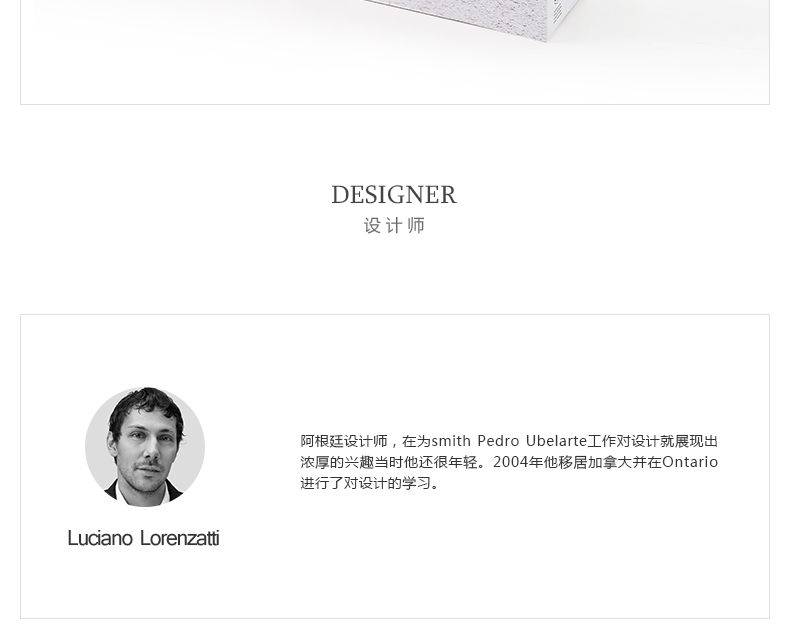This screenshot has height=639, width=790.
Task: Click the word Ontario in the bio
Action: [x=690, y=462]
